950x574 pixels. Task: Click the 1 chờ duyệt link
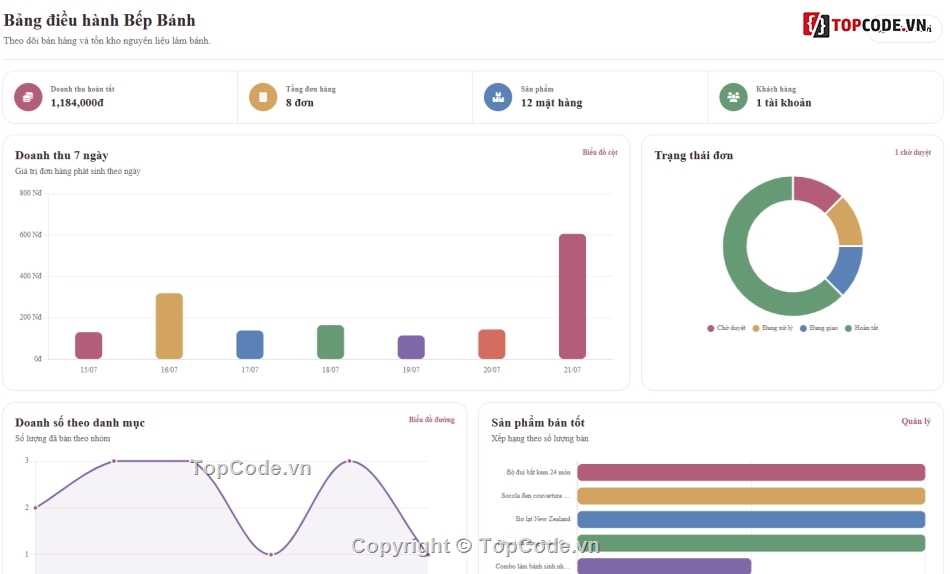[912, 152]
